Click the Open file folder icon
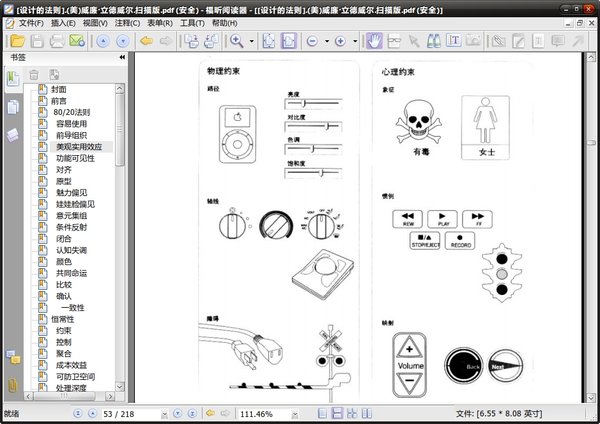600x424 pixels. [14, 41]
